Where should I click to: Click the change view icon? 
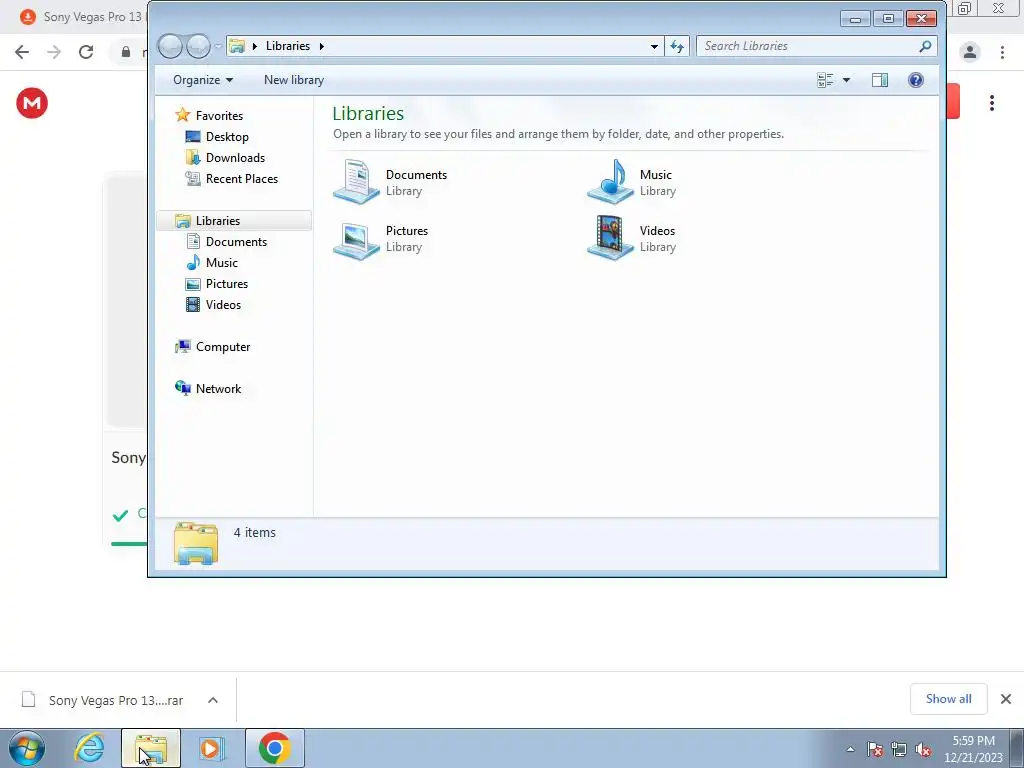pyautogui.click(x=825, y=80)
